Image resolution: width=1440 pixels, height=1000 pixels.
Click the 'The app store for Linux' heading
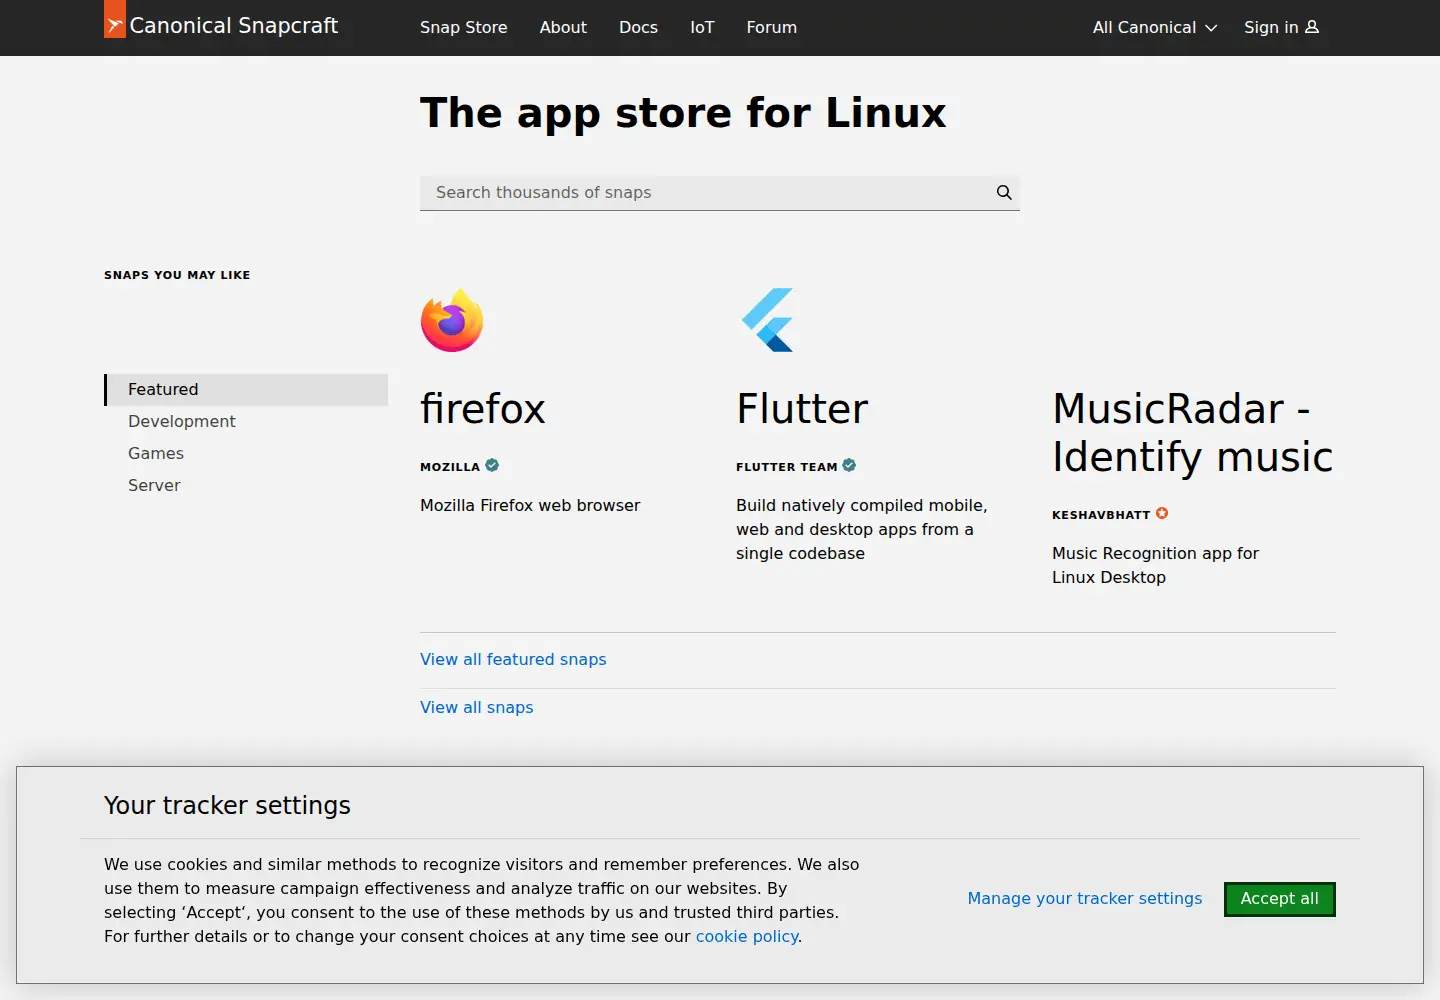point(683,113)
